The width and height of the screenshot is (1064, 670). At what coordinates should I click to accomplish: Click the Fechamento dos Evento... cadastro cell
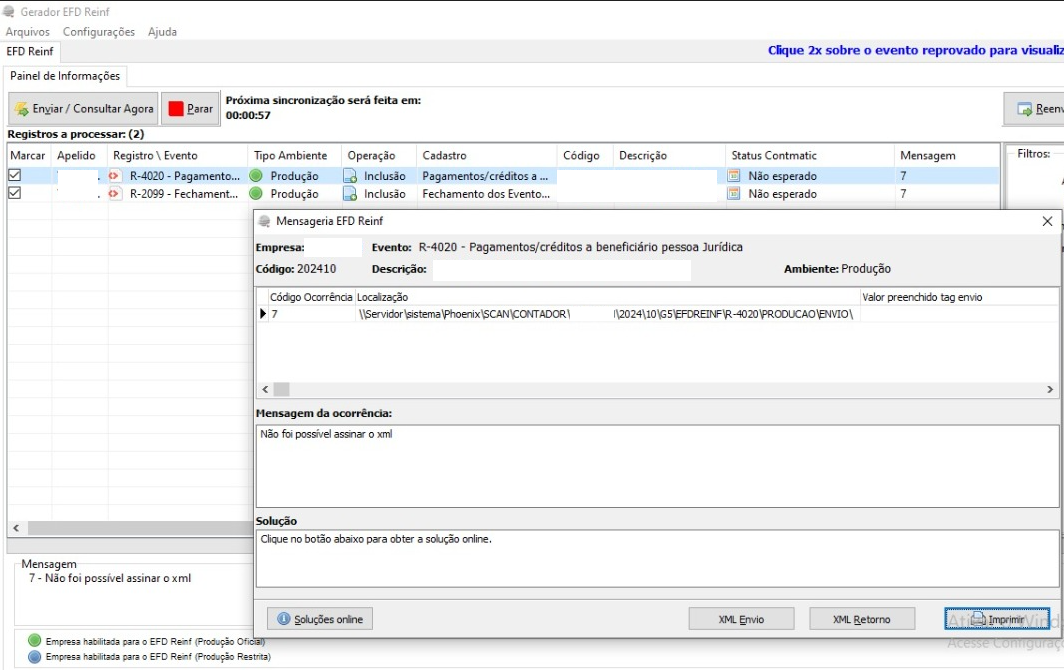486,193
